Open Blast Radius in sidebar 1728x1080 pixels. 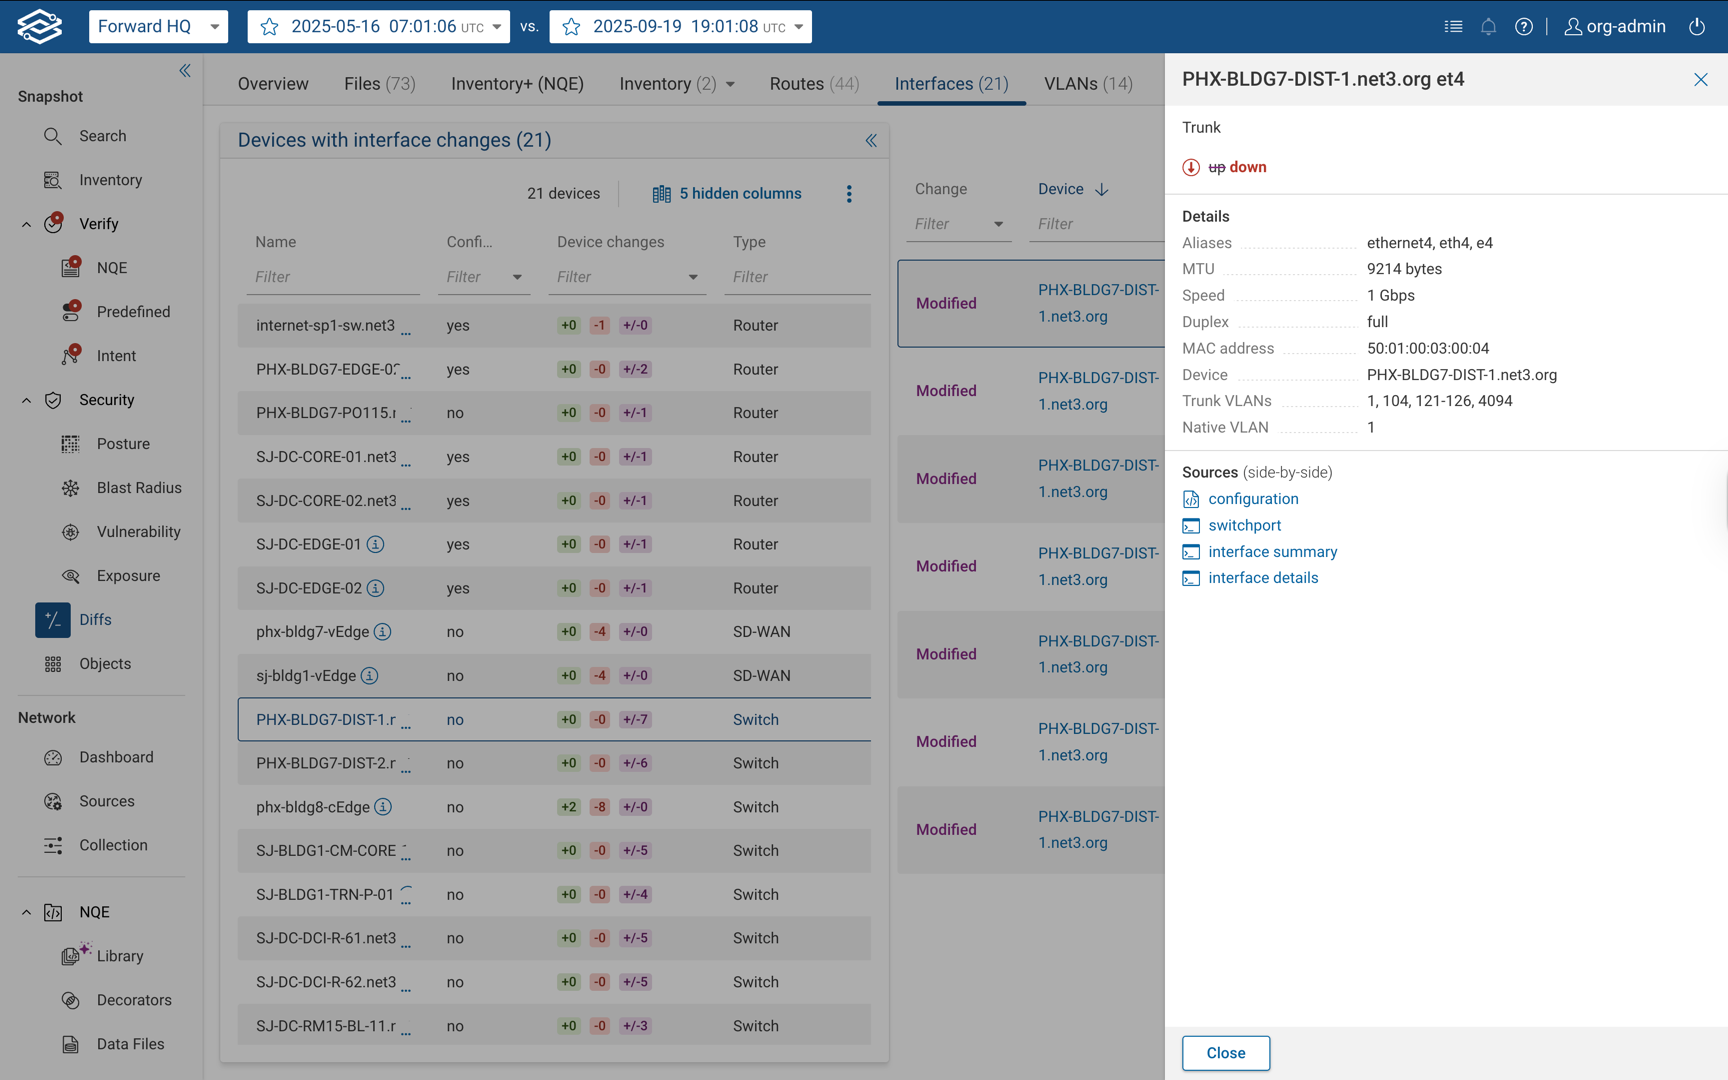[x=139, y=488]
